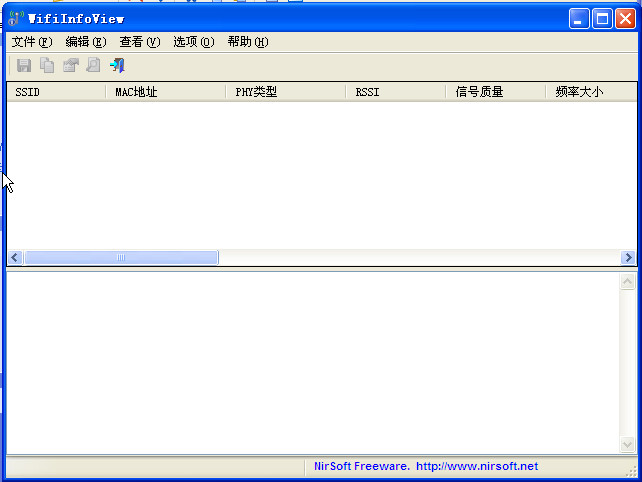Click the Find toolbar icon
The image size is (642, 482).
[x=94, y=66]
